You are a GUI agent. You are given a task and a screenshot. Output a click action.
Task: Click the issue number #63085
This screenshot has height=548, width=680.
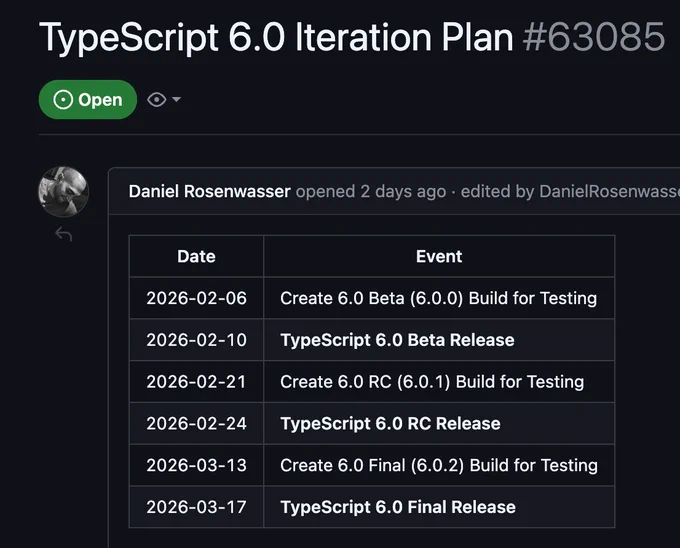(594, 37)
